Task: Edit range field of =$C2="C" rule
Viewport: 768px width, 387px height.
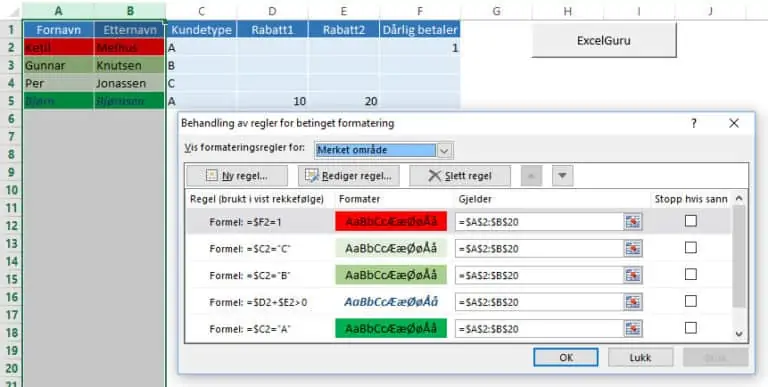Action: [x=539, y=249]
